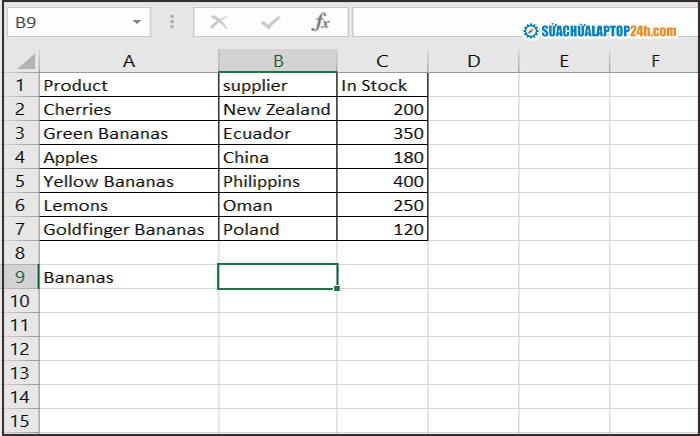Open the Name Box dropdown arrow
This screenshot has height=436, width=700.
(x=137, y=22)
